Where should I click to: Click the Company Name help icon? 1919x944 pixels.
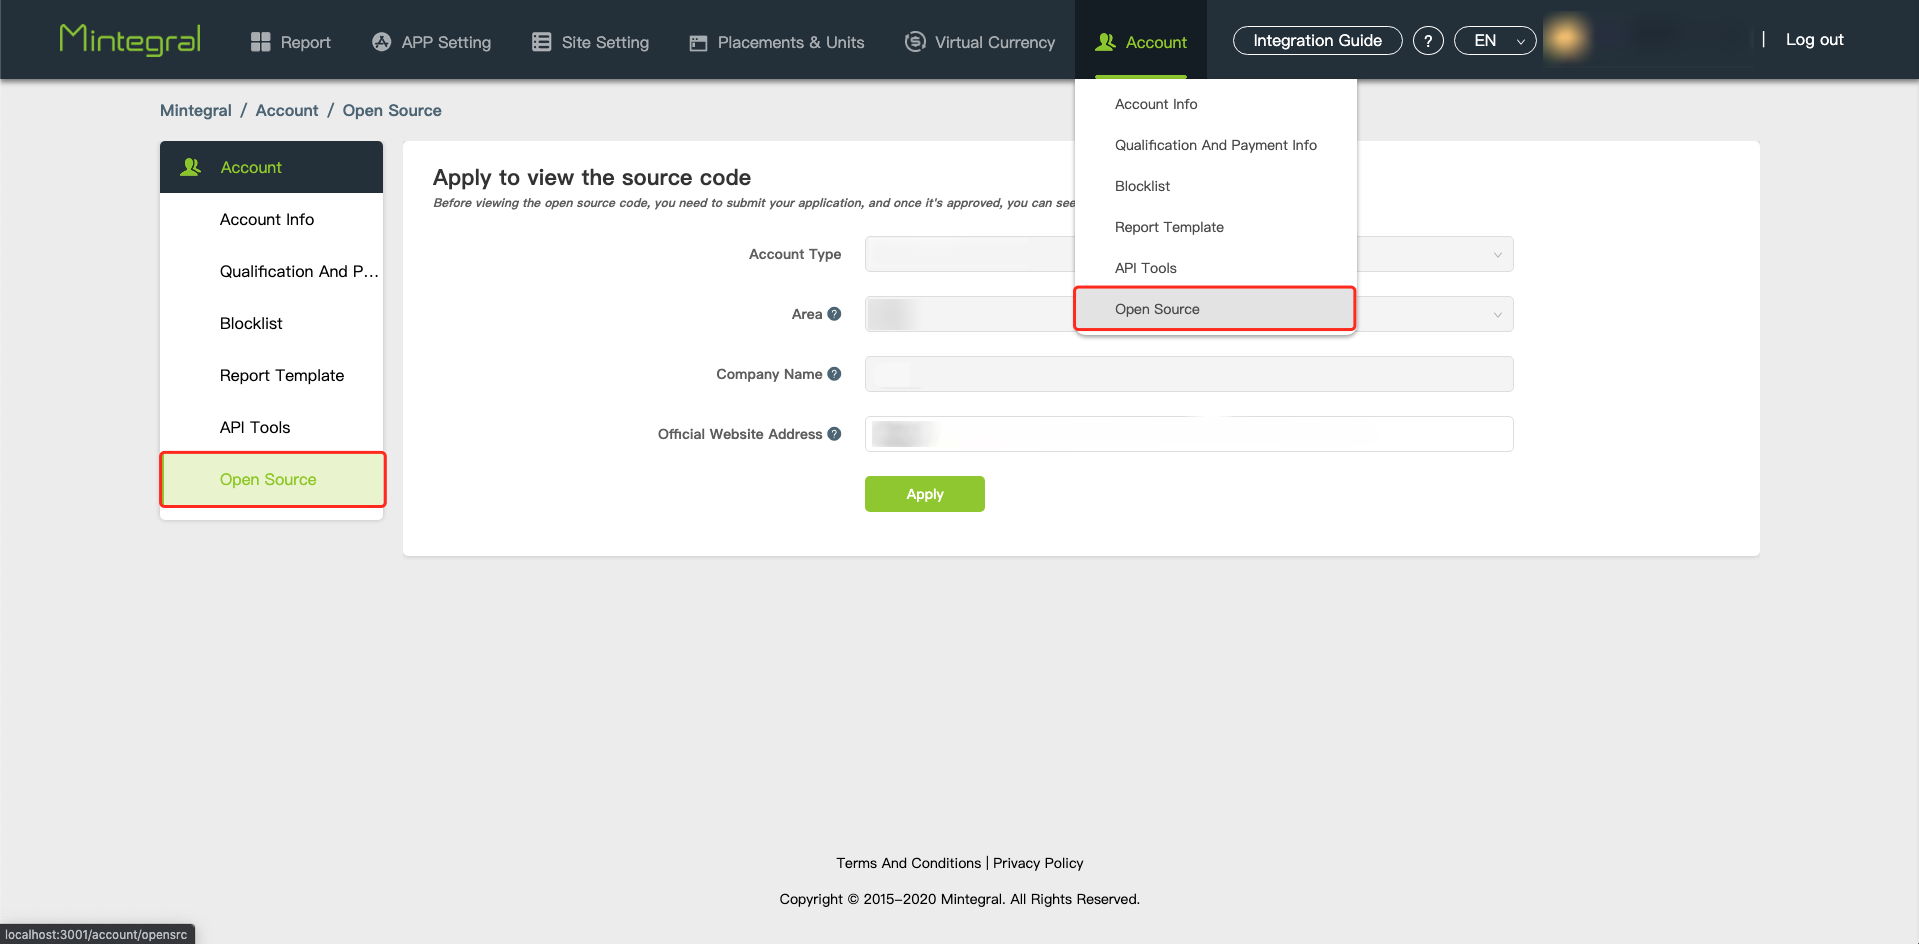[834, 374]
